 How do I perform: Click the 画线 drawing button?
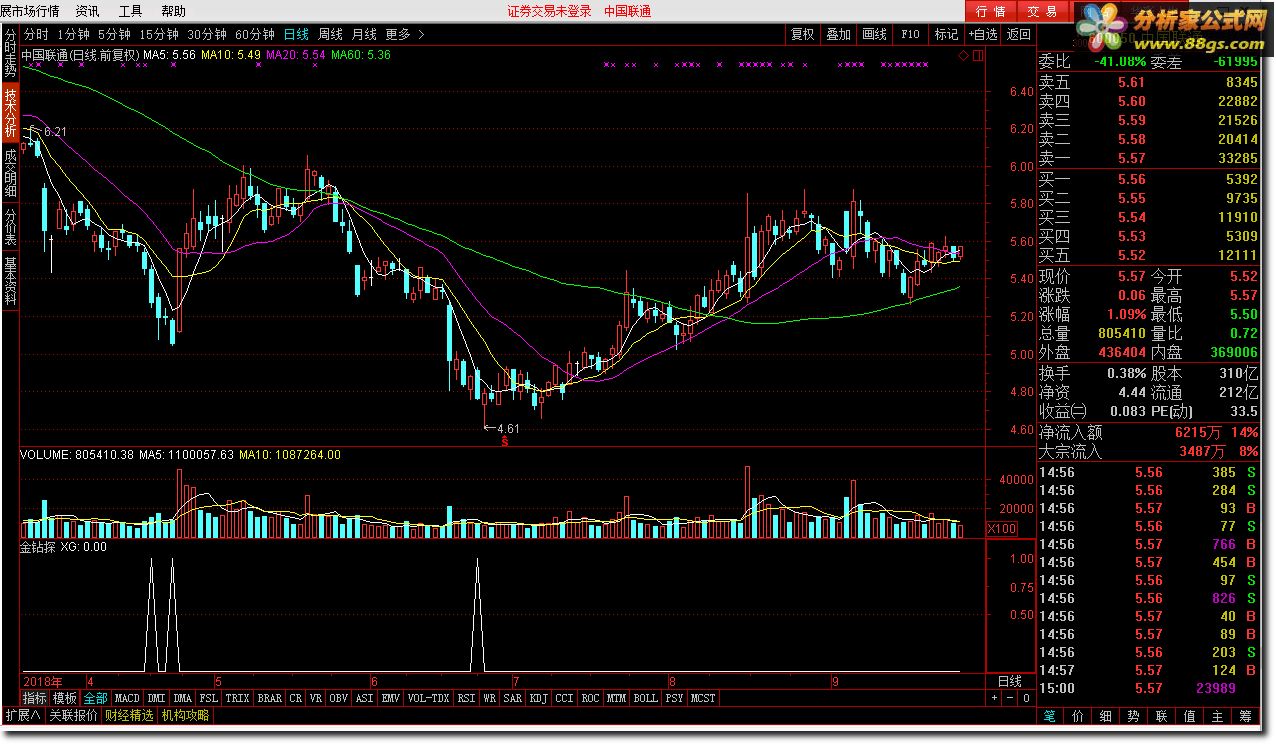[x=874, y=34]
